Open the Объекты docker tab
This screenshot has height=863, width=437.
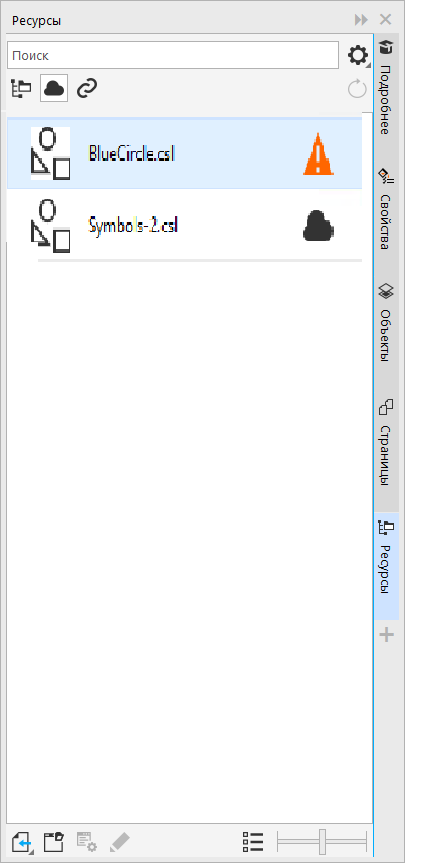coord(386,323)
